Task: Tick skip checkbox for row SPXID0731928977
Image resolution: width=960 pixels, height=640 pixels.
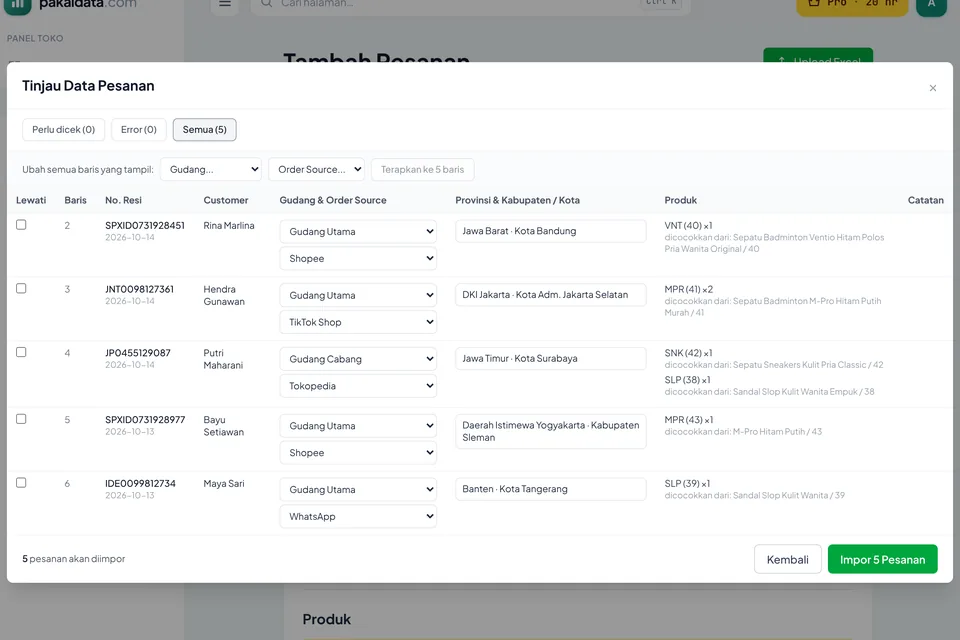Action: pos(21,419)
